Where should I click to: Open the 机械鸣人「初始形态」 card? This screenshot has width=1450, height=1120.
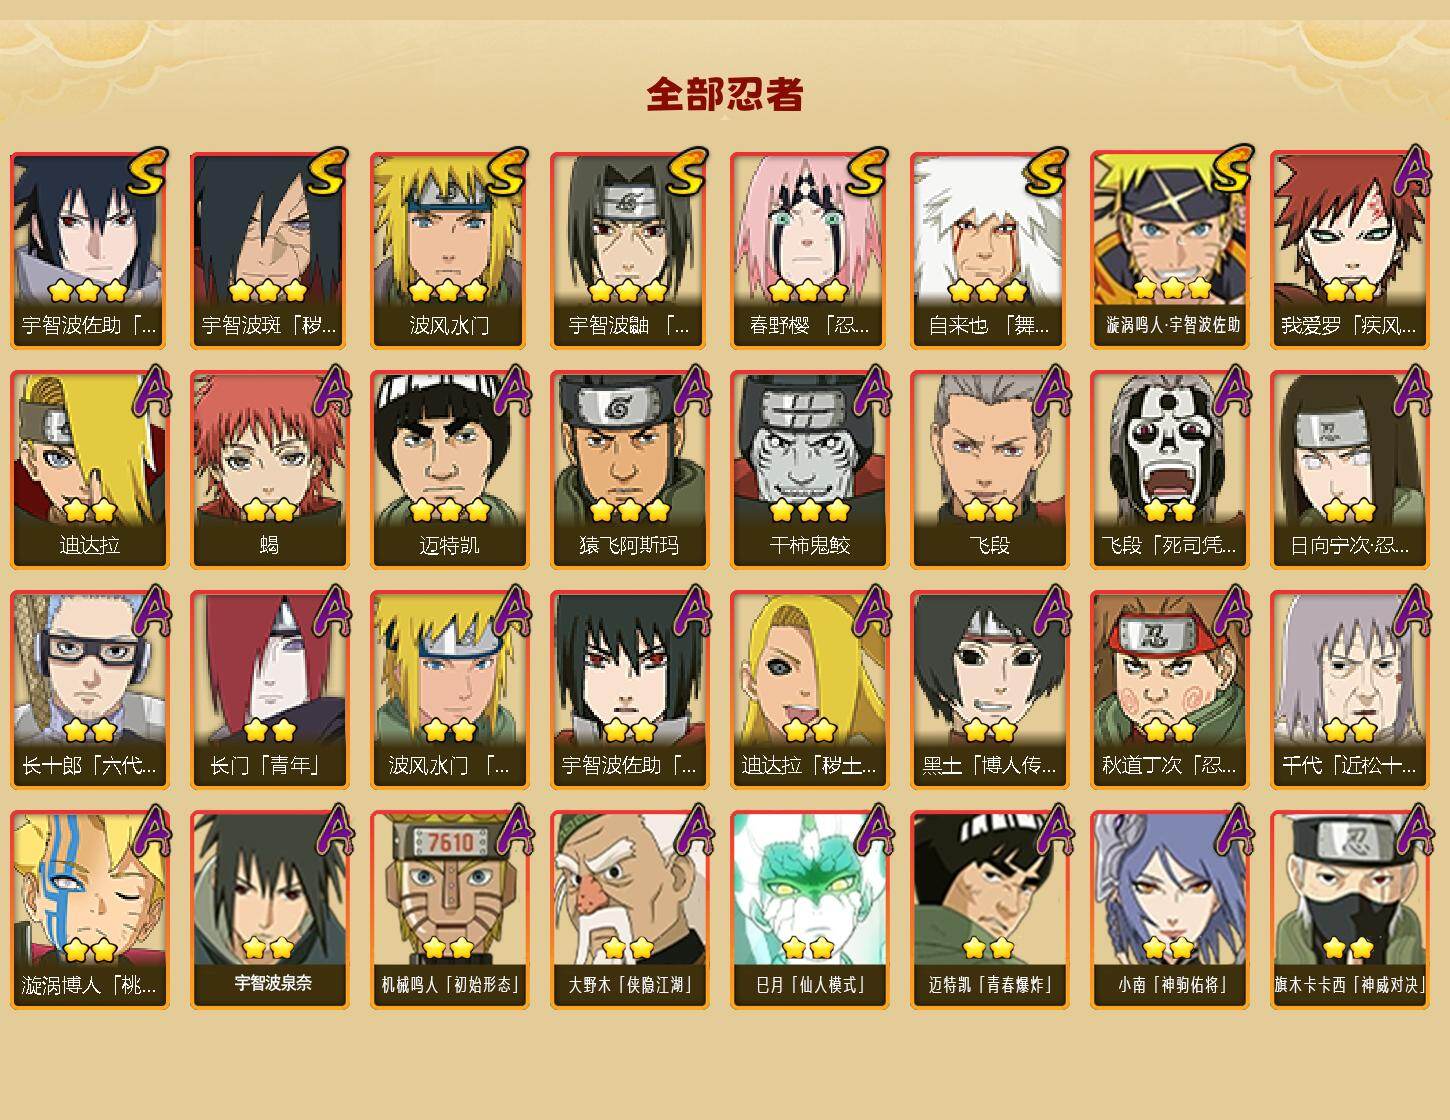tap(449, 910)
